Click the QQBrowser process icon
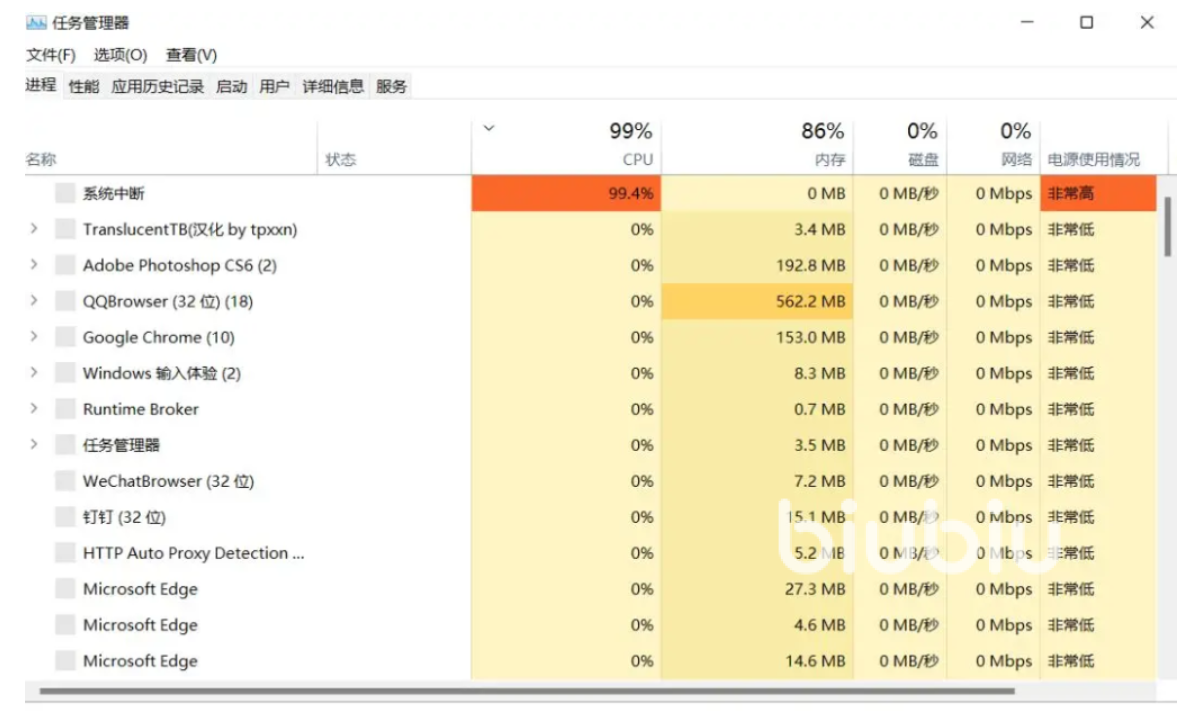The width and height of the screenshot is (1198, 711). click(65, 302)
